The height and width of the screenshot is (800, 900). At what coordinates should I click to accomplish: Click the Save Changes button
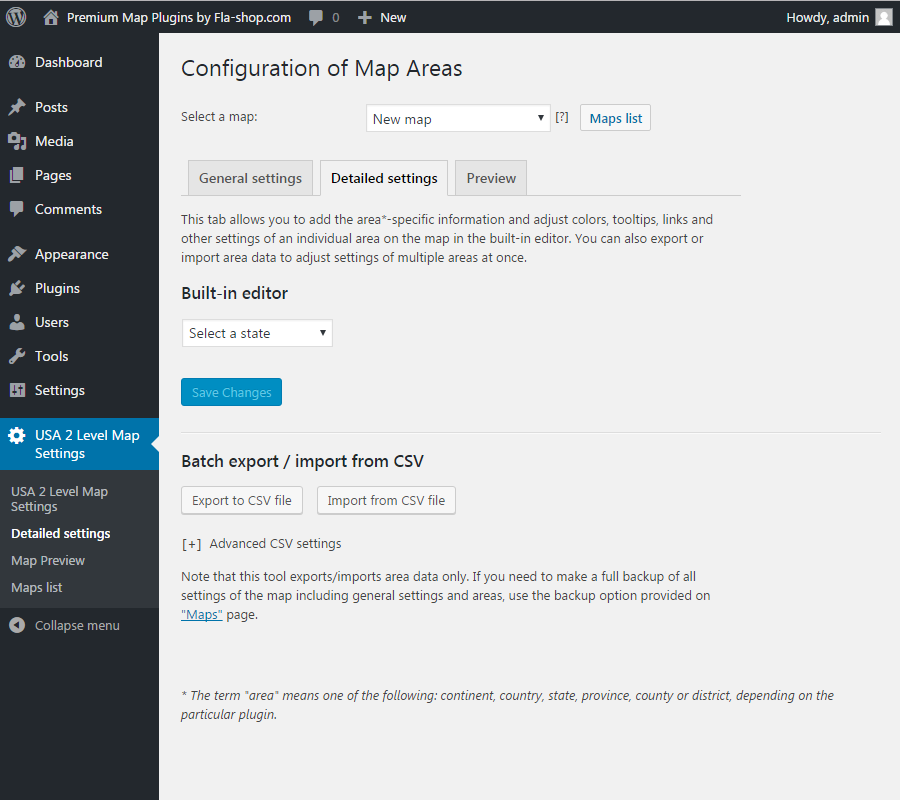point(231,393)
